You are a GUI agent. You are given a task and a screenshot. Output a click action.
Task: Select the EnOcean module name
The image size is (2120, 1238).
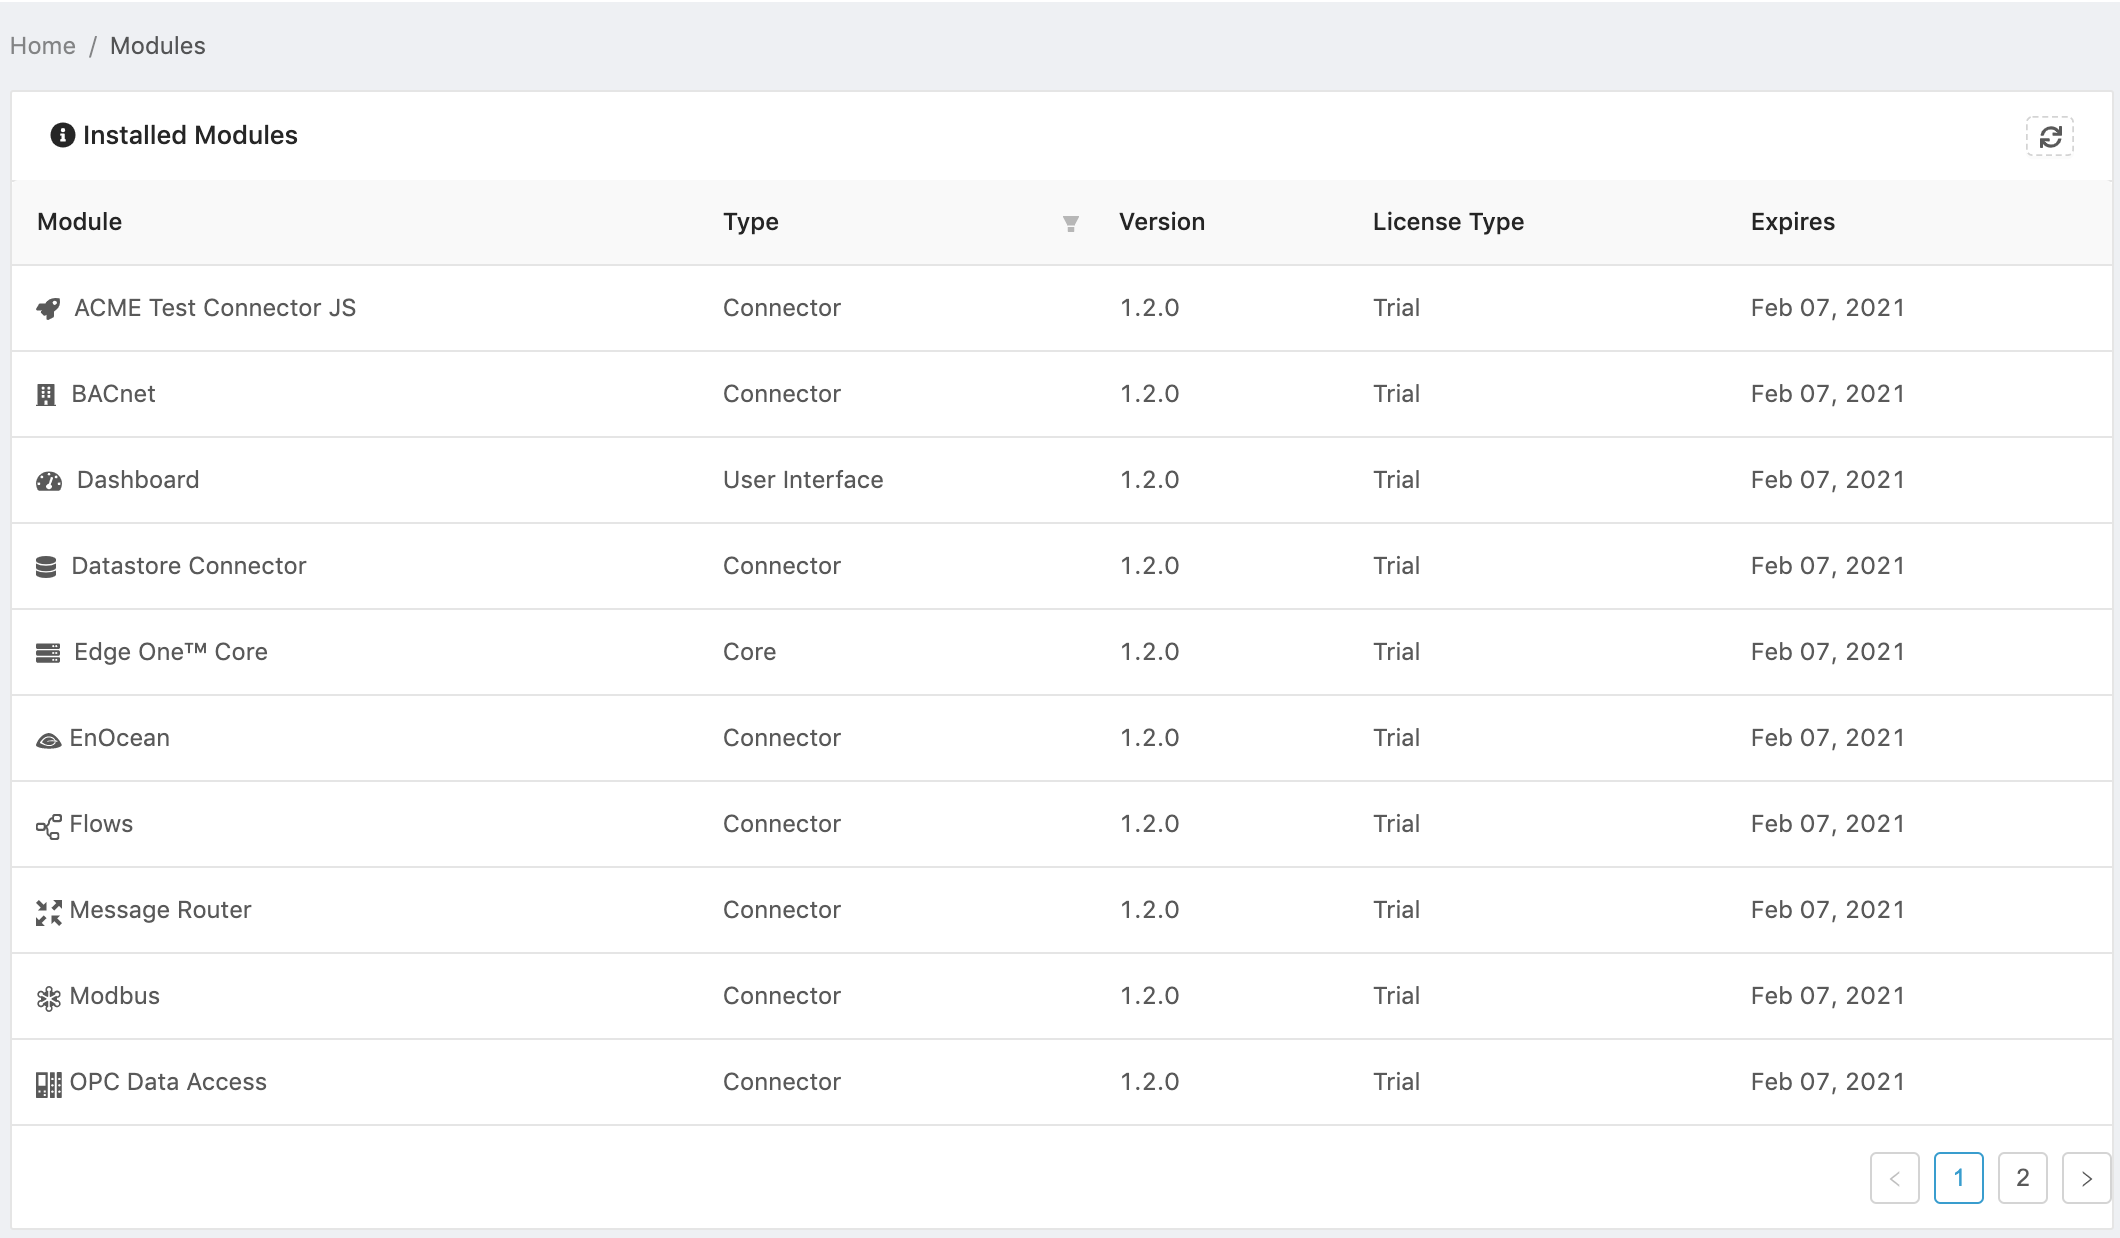coord(120,738)
